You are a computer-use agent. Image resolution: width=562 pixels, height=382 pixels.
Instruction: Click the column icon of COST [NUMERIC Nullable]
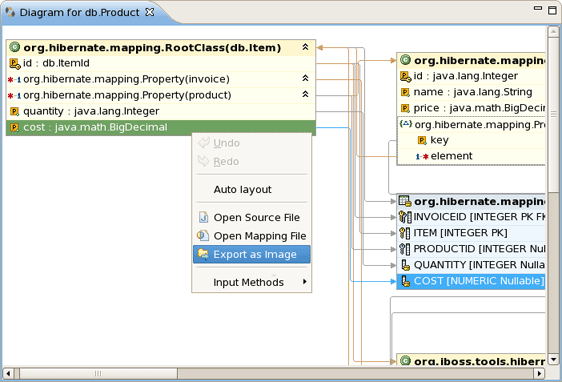coord(405,281)
